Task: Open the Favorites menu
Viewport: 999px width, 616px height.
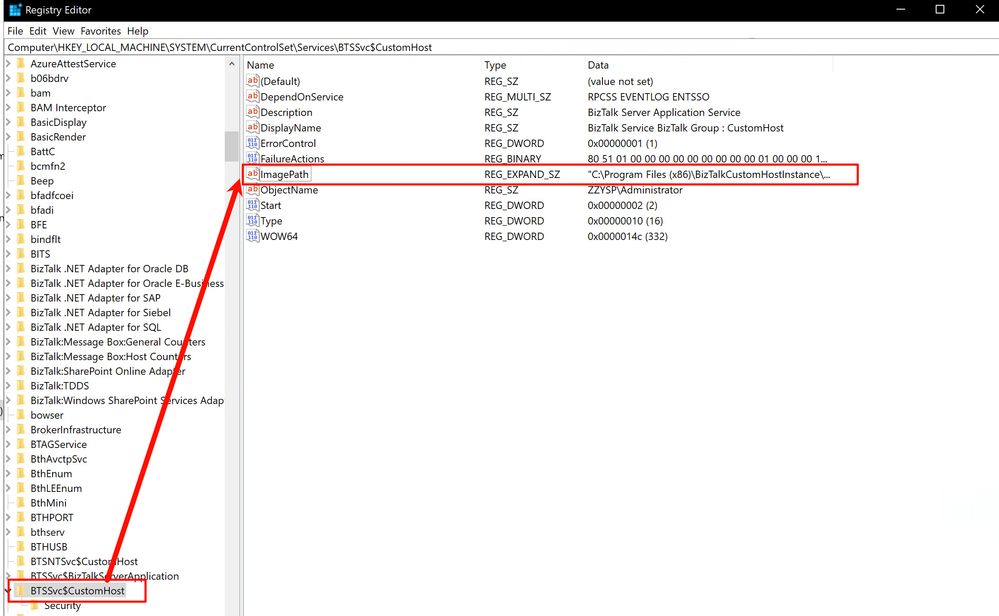Action: [101, 31]
